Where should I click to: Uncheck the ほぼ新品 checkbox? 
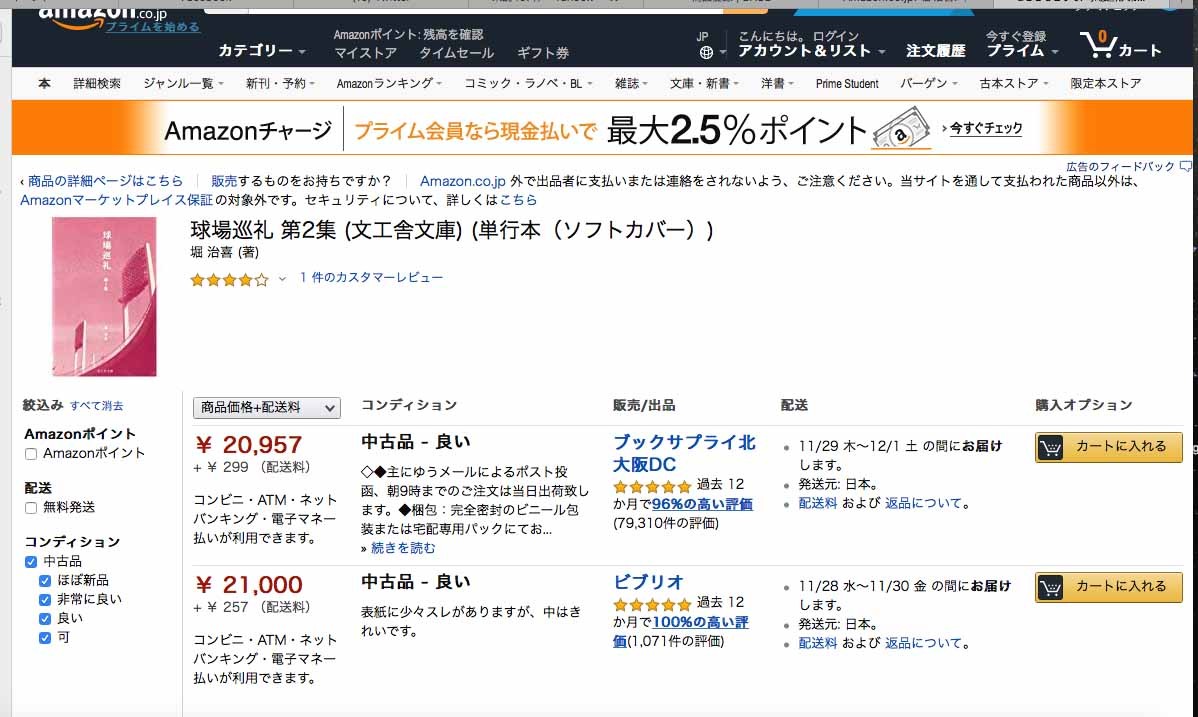click(x=45, y=581)
